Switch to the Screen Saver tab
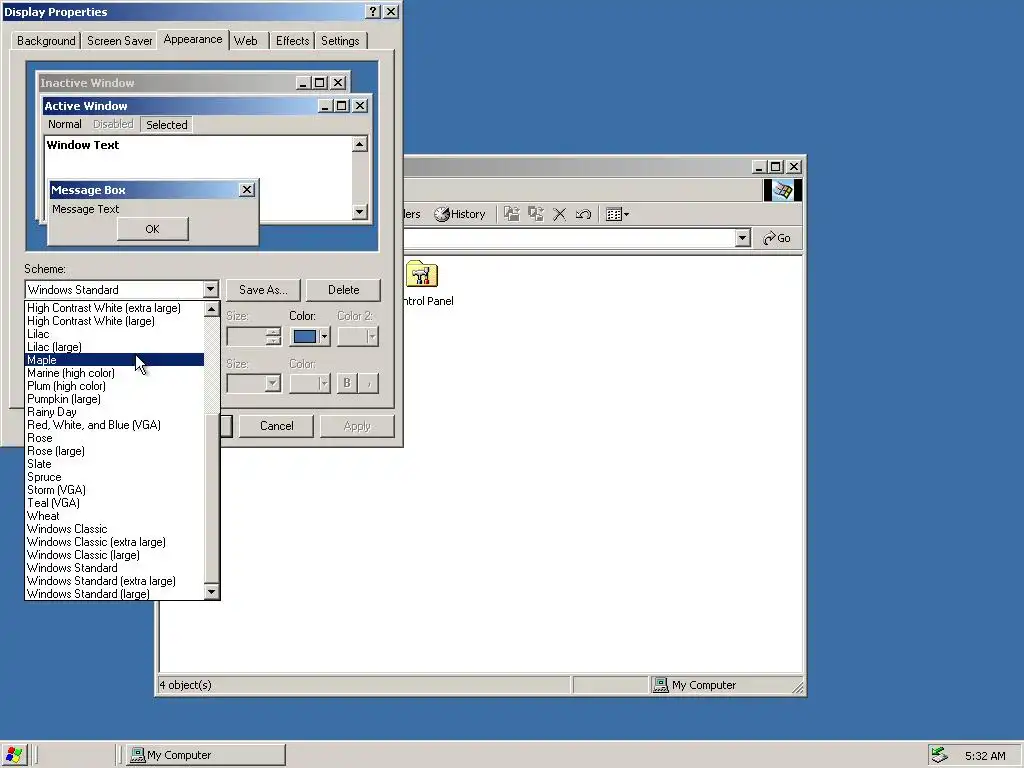The height and width of the screenshot is (768, 1024). [x=120, y=40]
